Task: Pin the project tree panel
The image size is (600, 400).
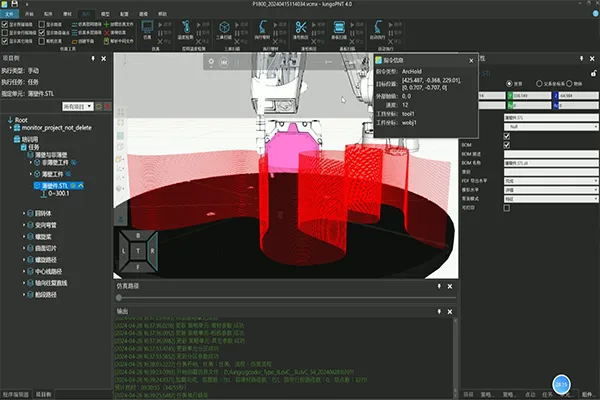Action: [x=93, y=59]
